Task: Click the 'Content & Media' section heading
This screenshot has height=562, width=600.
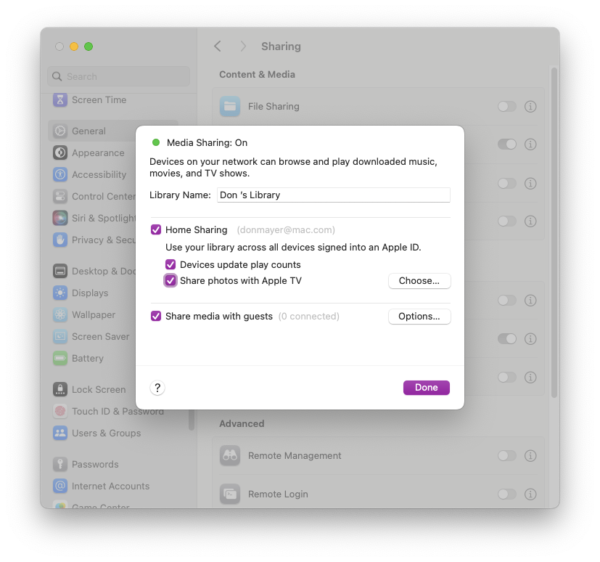Action: pos(257,75)
